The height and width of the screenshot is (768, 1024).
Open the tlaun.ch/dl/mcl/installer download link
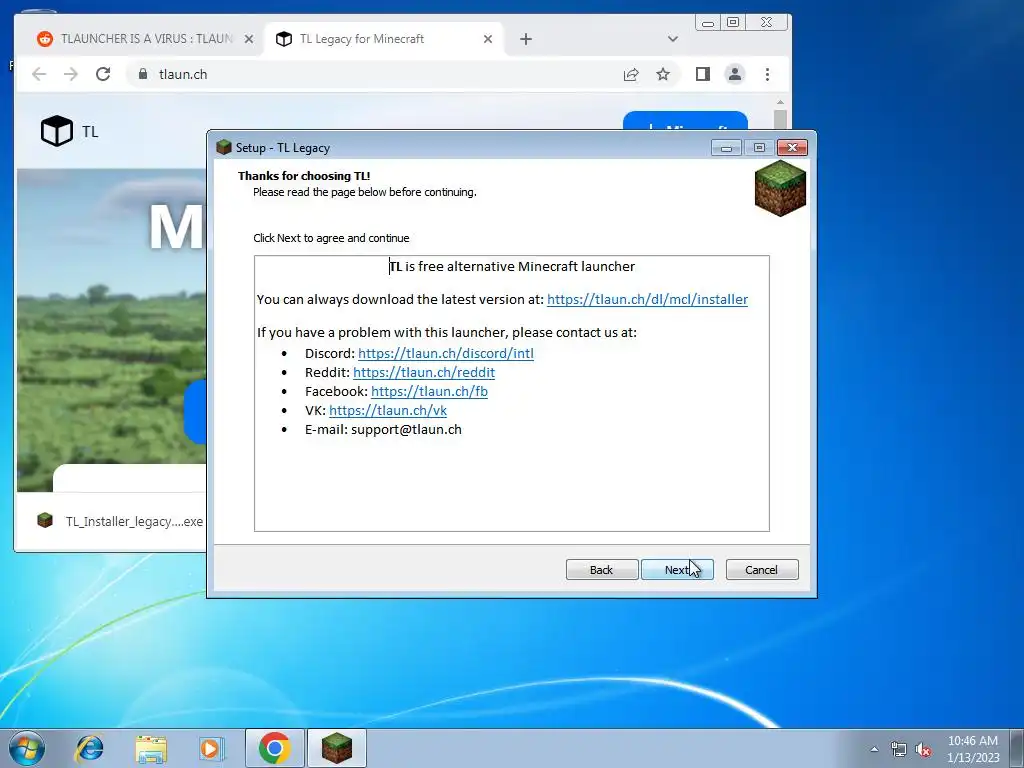647,299
